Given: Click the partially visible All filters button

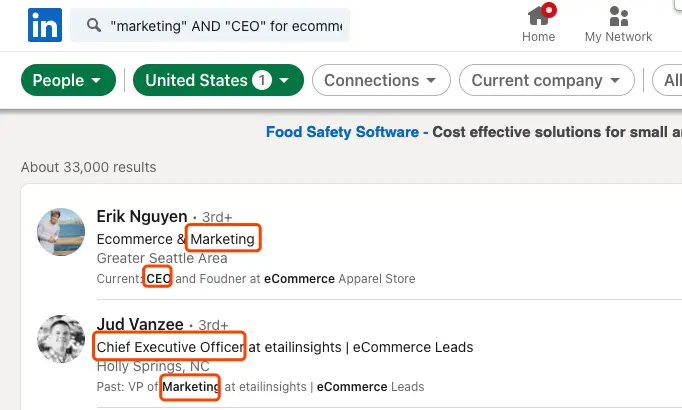Looking at the screenshot, I should pyautogui.click(x=668, y=80).
